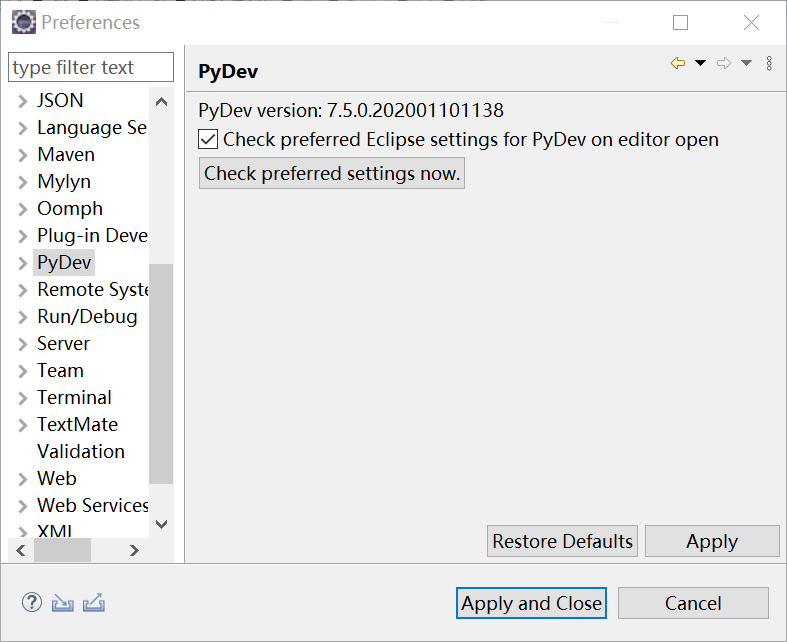Select Terminal in the preferences tree
Viewport: 787px width, 642px height.
pyautogui.click(x=74, y=397)
